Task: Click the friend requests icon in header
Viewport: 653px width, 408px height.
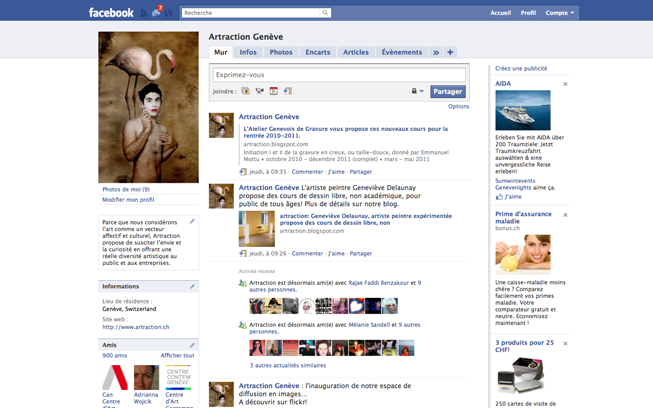Action: (144, 13)
